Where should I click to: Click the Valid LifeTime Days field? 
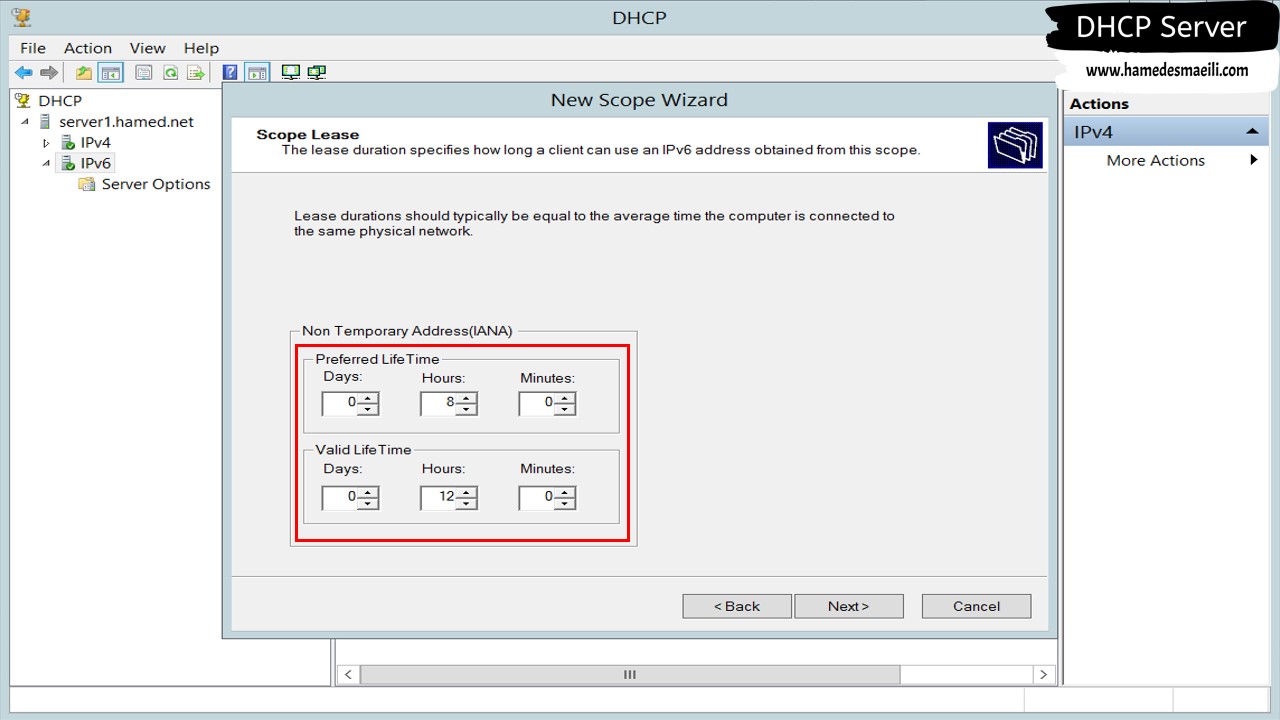tap(340, 496)
